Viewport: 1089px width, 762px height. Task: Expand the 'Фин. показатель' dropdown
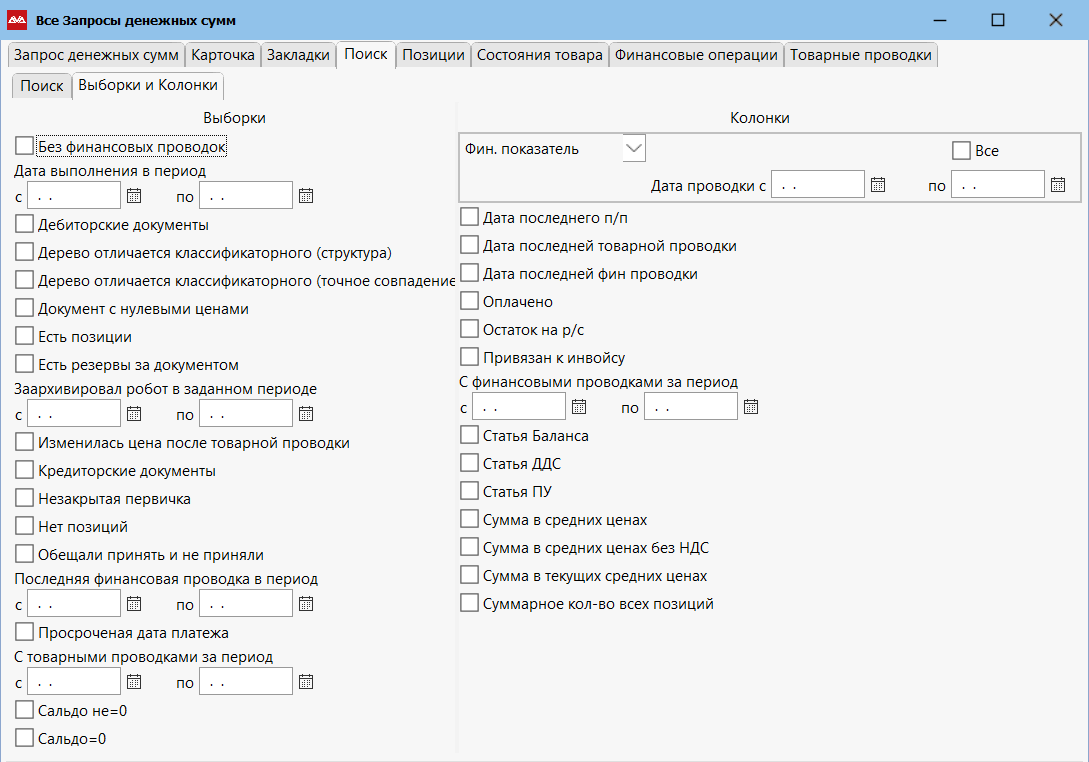633,149
